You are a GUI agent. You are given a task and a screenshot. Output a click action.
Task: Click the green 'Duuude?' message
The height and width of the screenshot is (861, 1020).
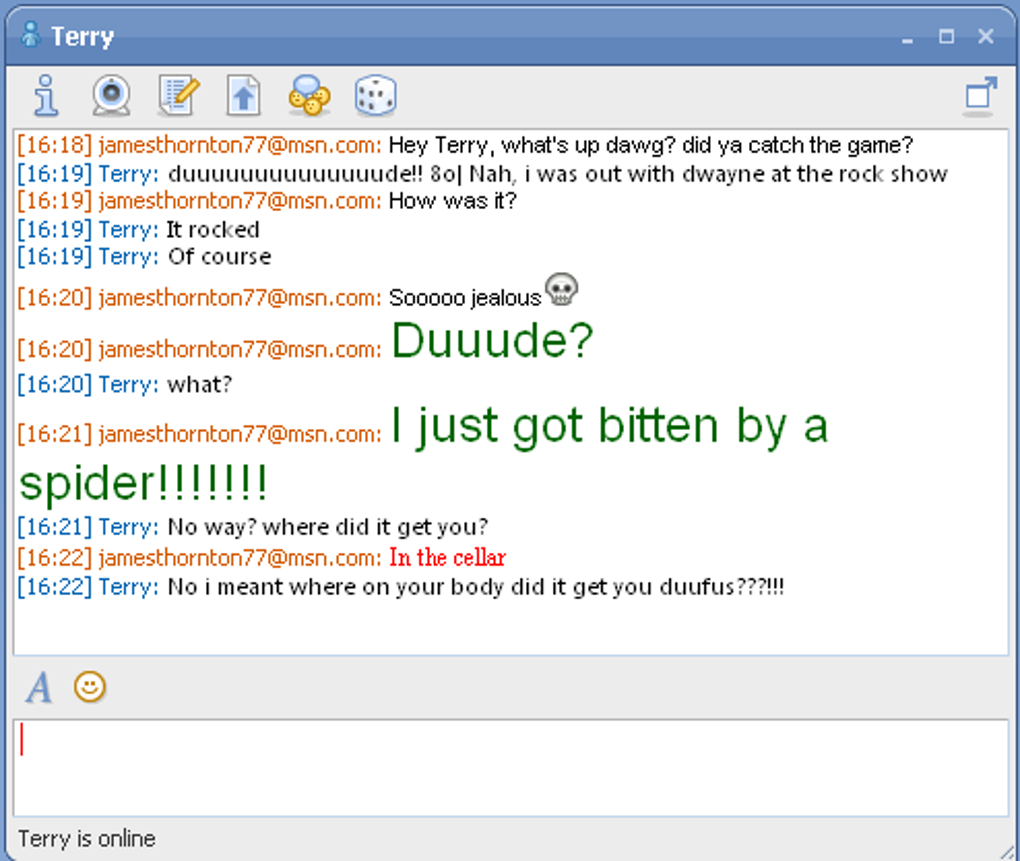492,340
